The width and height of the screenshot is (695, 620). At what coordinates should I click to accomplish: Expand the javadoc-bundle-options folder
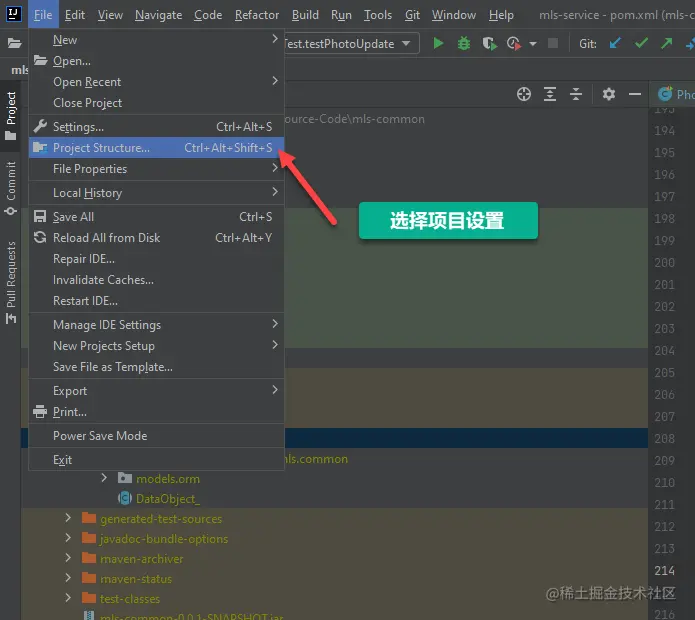click(68, 538)
